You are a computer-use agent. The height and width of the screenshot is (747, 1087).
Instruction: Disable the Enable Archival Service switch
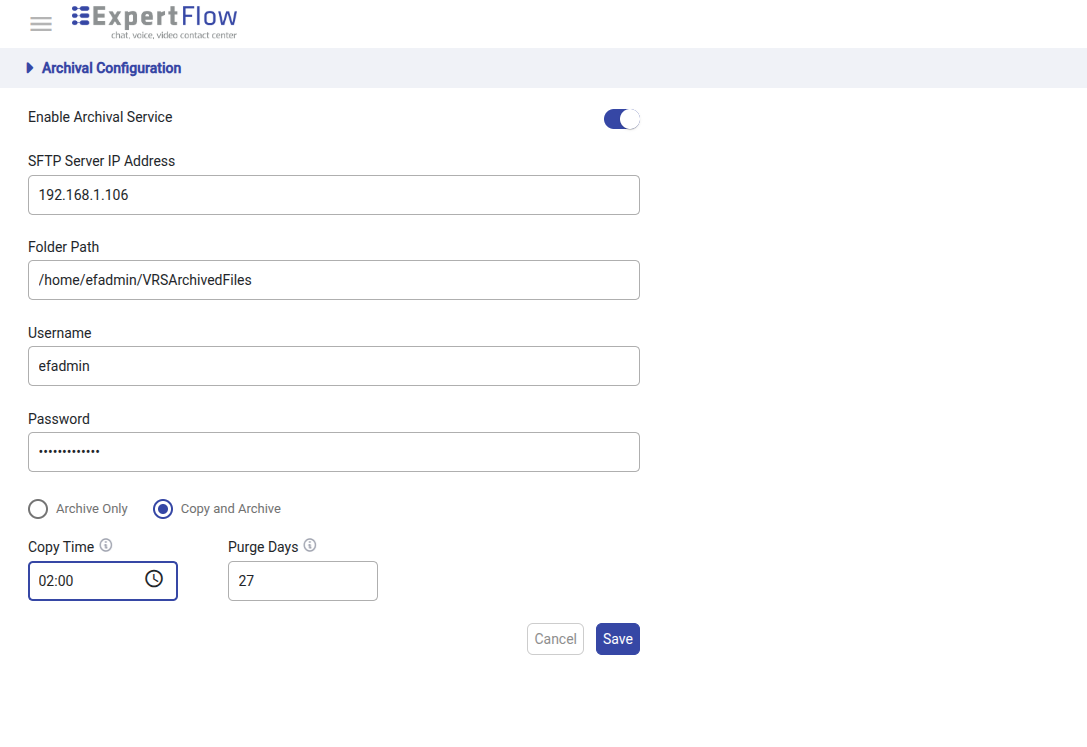click(621, 119)
